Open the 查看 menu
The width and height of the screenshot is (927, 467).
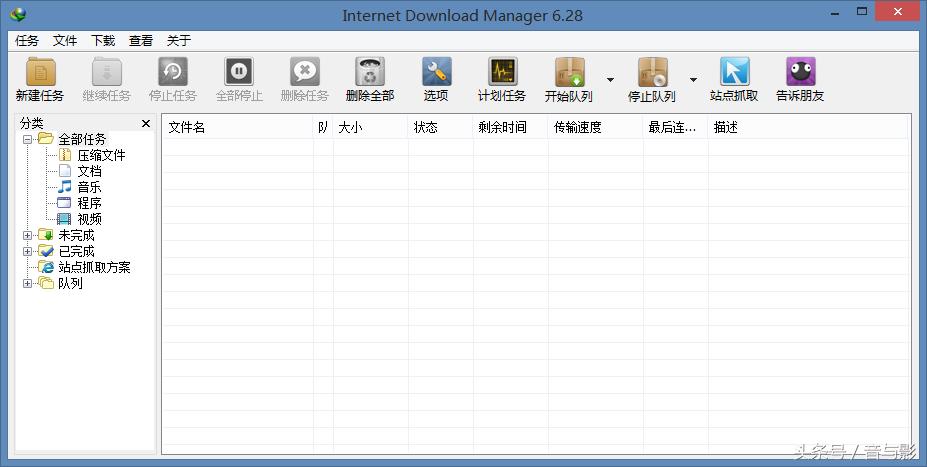tap(141, 40)
